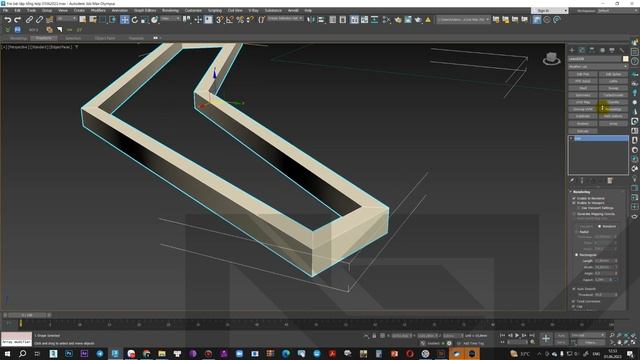
Task: Switch to the Motion command panel tab
Action: 602,50
